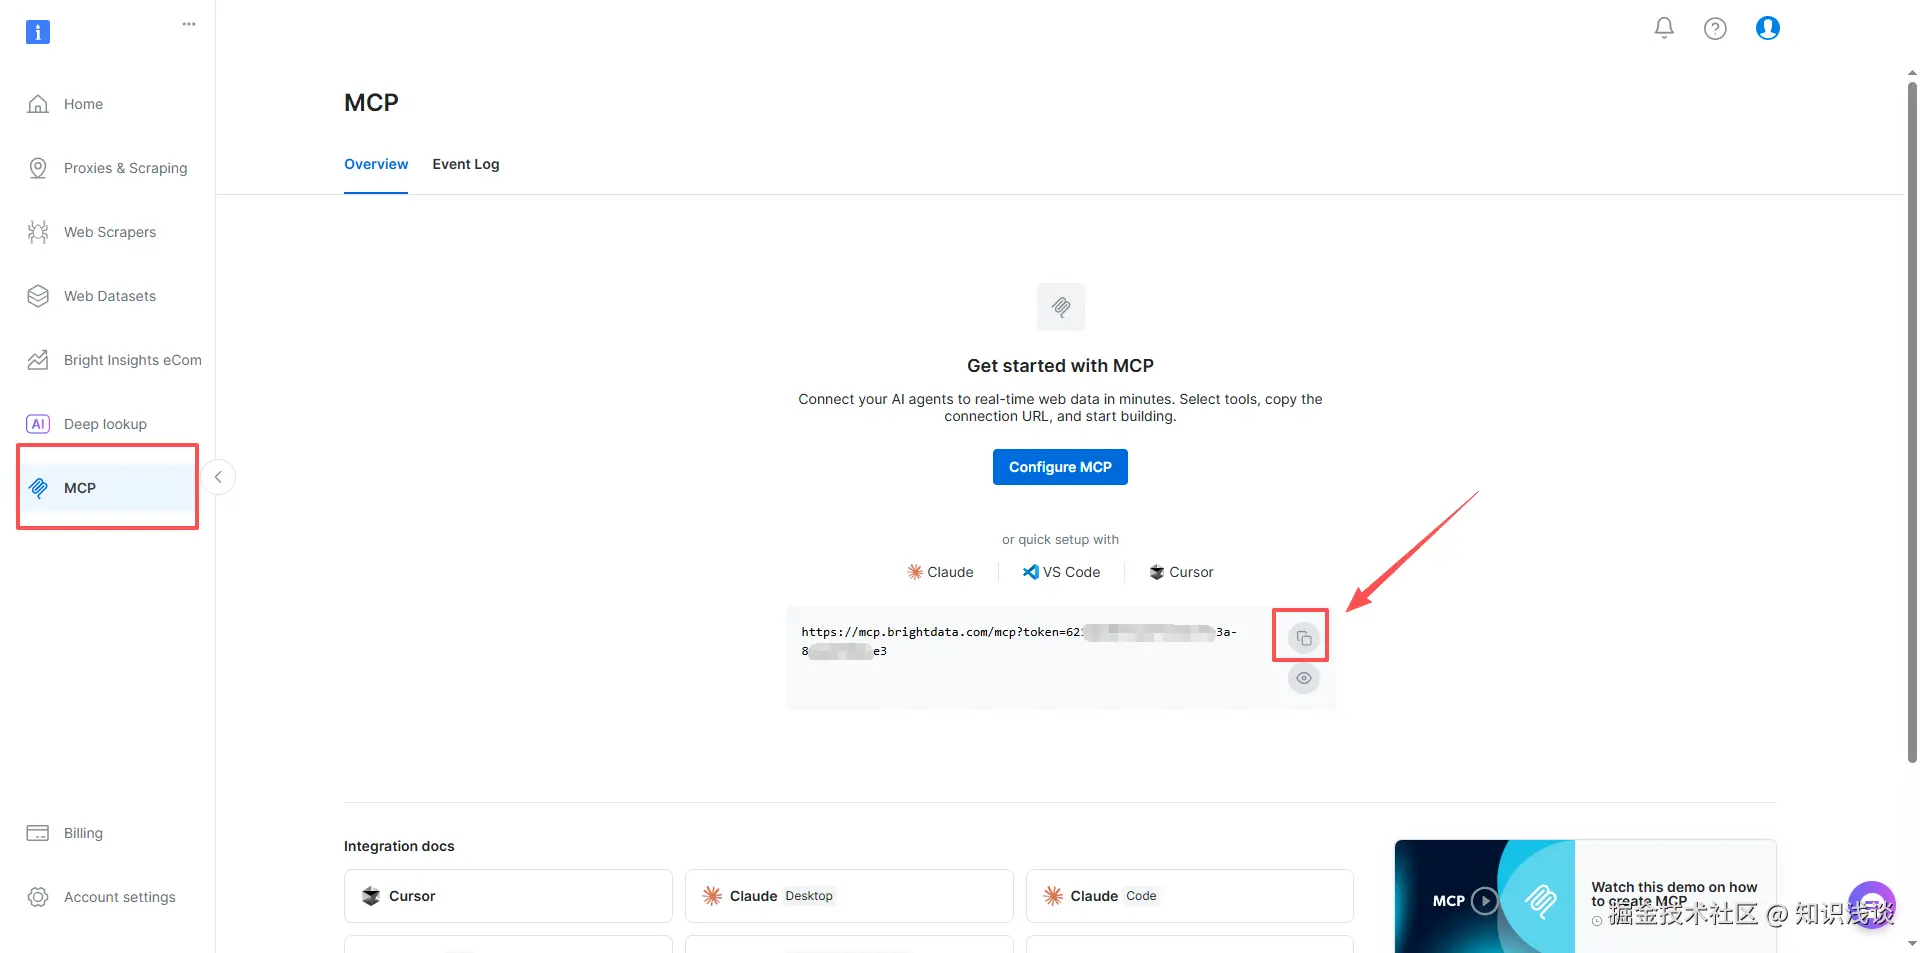The image size is (1920, 953).
Task: Open the chat support bubble
Action: tap(1872, 905)
